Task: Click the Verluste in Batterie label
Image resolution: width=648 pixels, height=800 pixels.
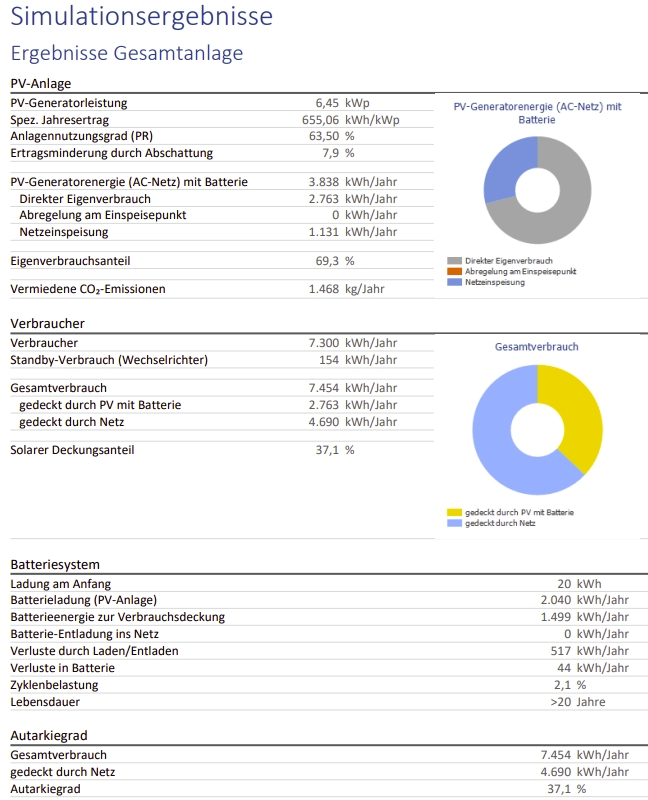Action: pyautogui.click(x=63, y=668)
